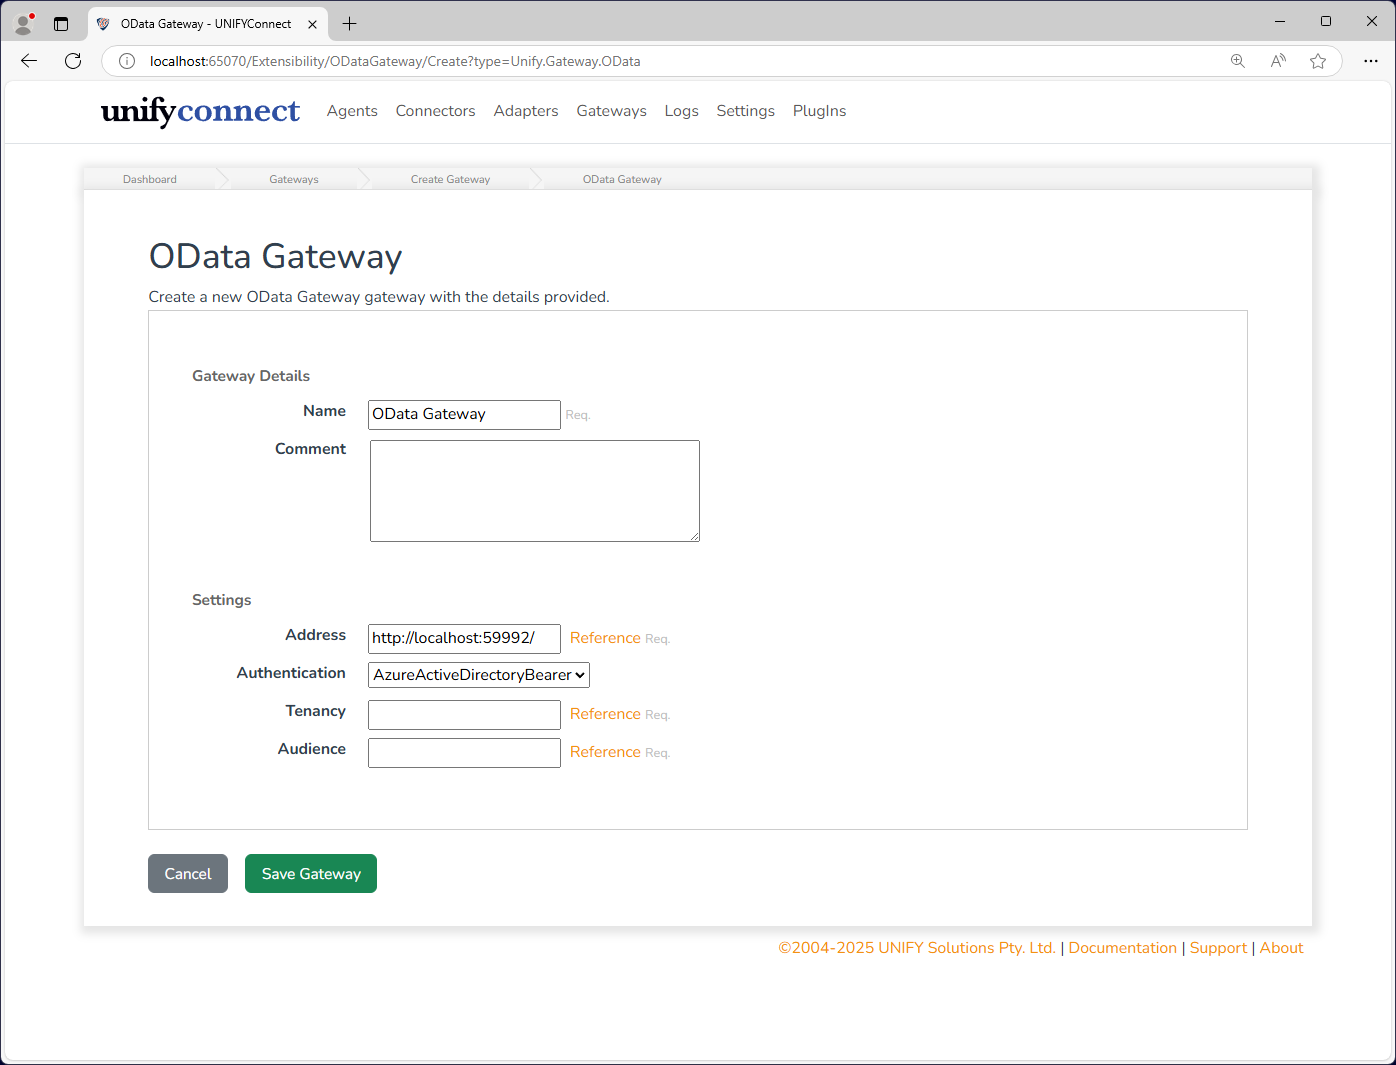Open the tab actions menu icon

(x=61, y=23)
